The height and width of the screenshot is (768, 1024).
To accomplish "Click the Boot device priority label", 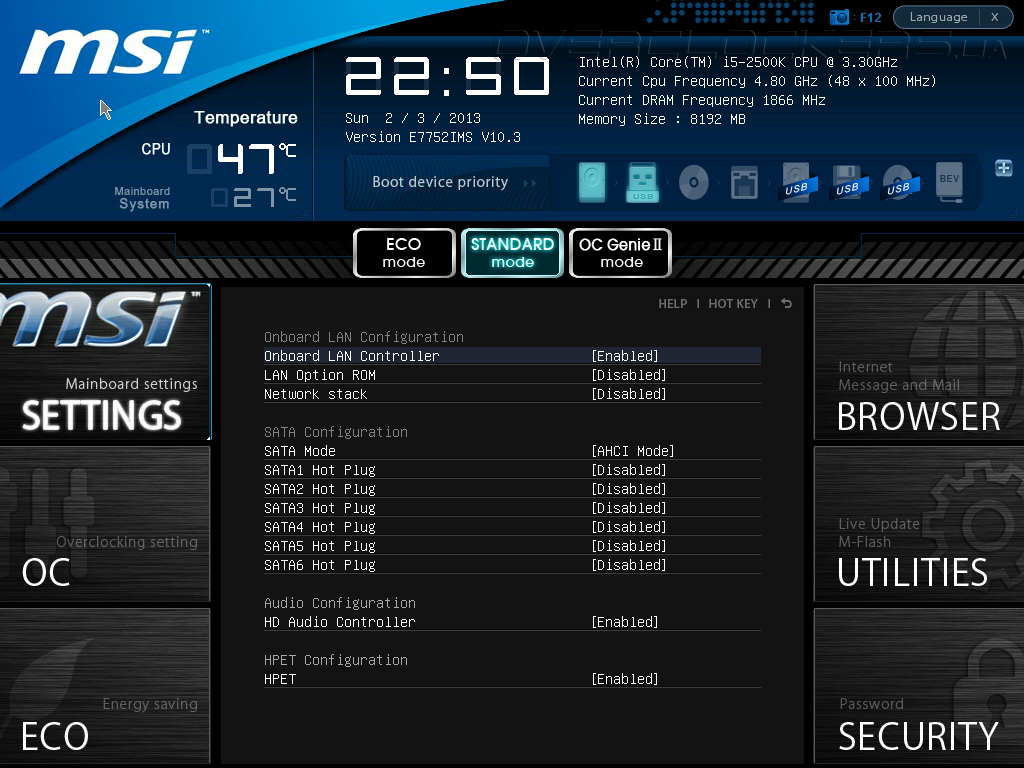I will [440, 182].
